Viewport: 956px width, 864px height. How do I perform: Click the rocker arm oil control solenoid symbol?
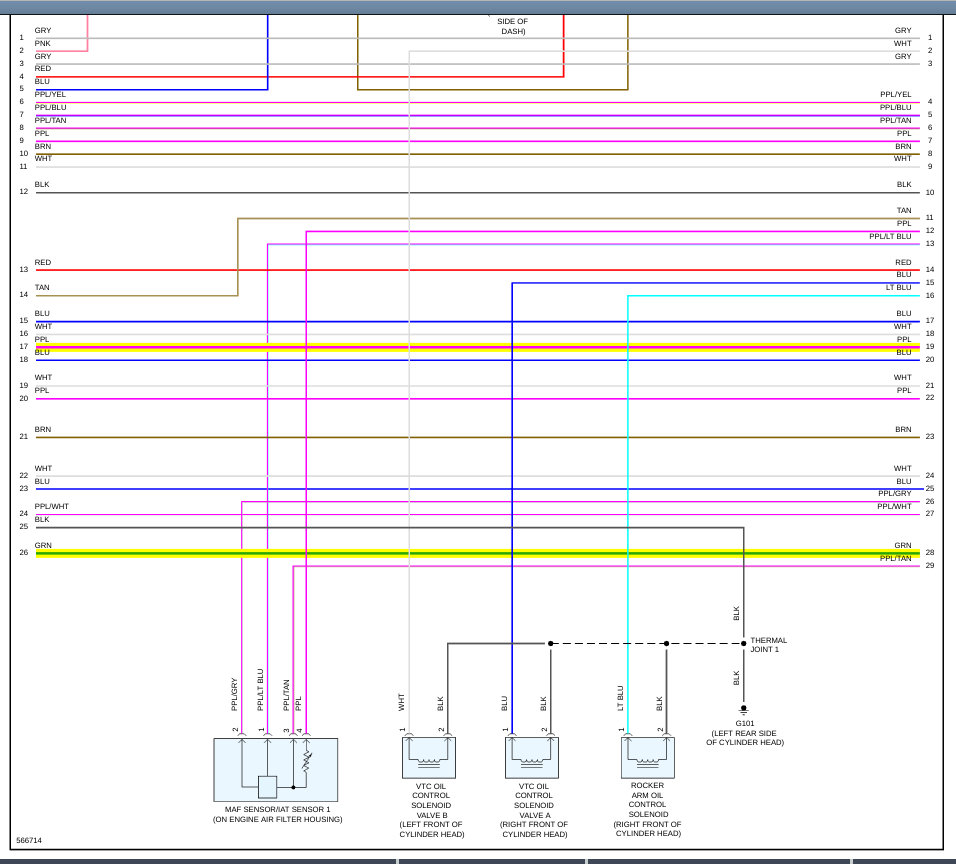pyautogui.click(x=647, y=757)
